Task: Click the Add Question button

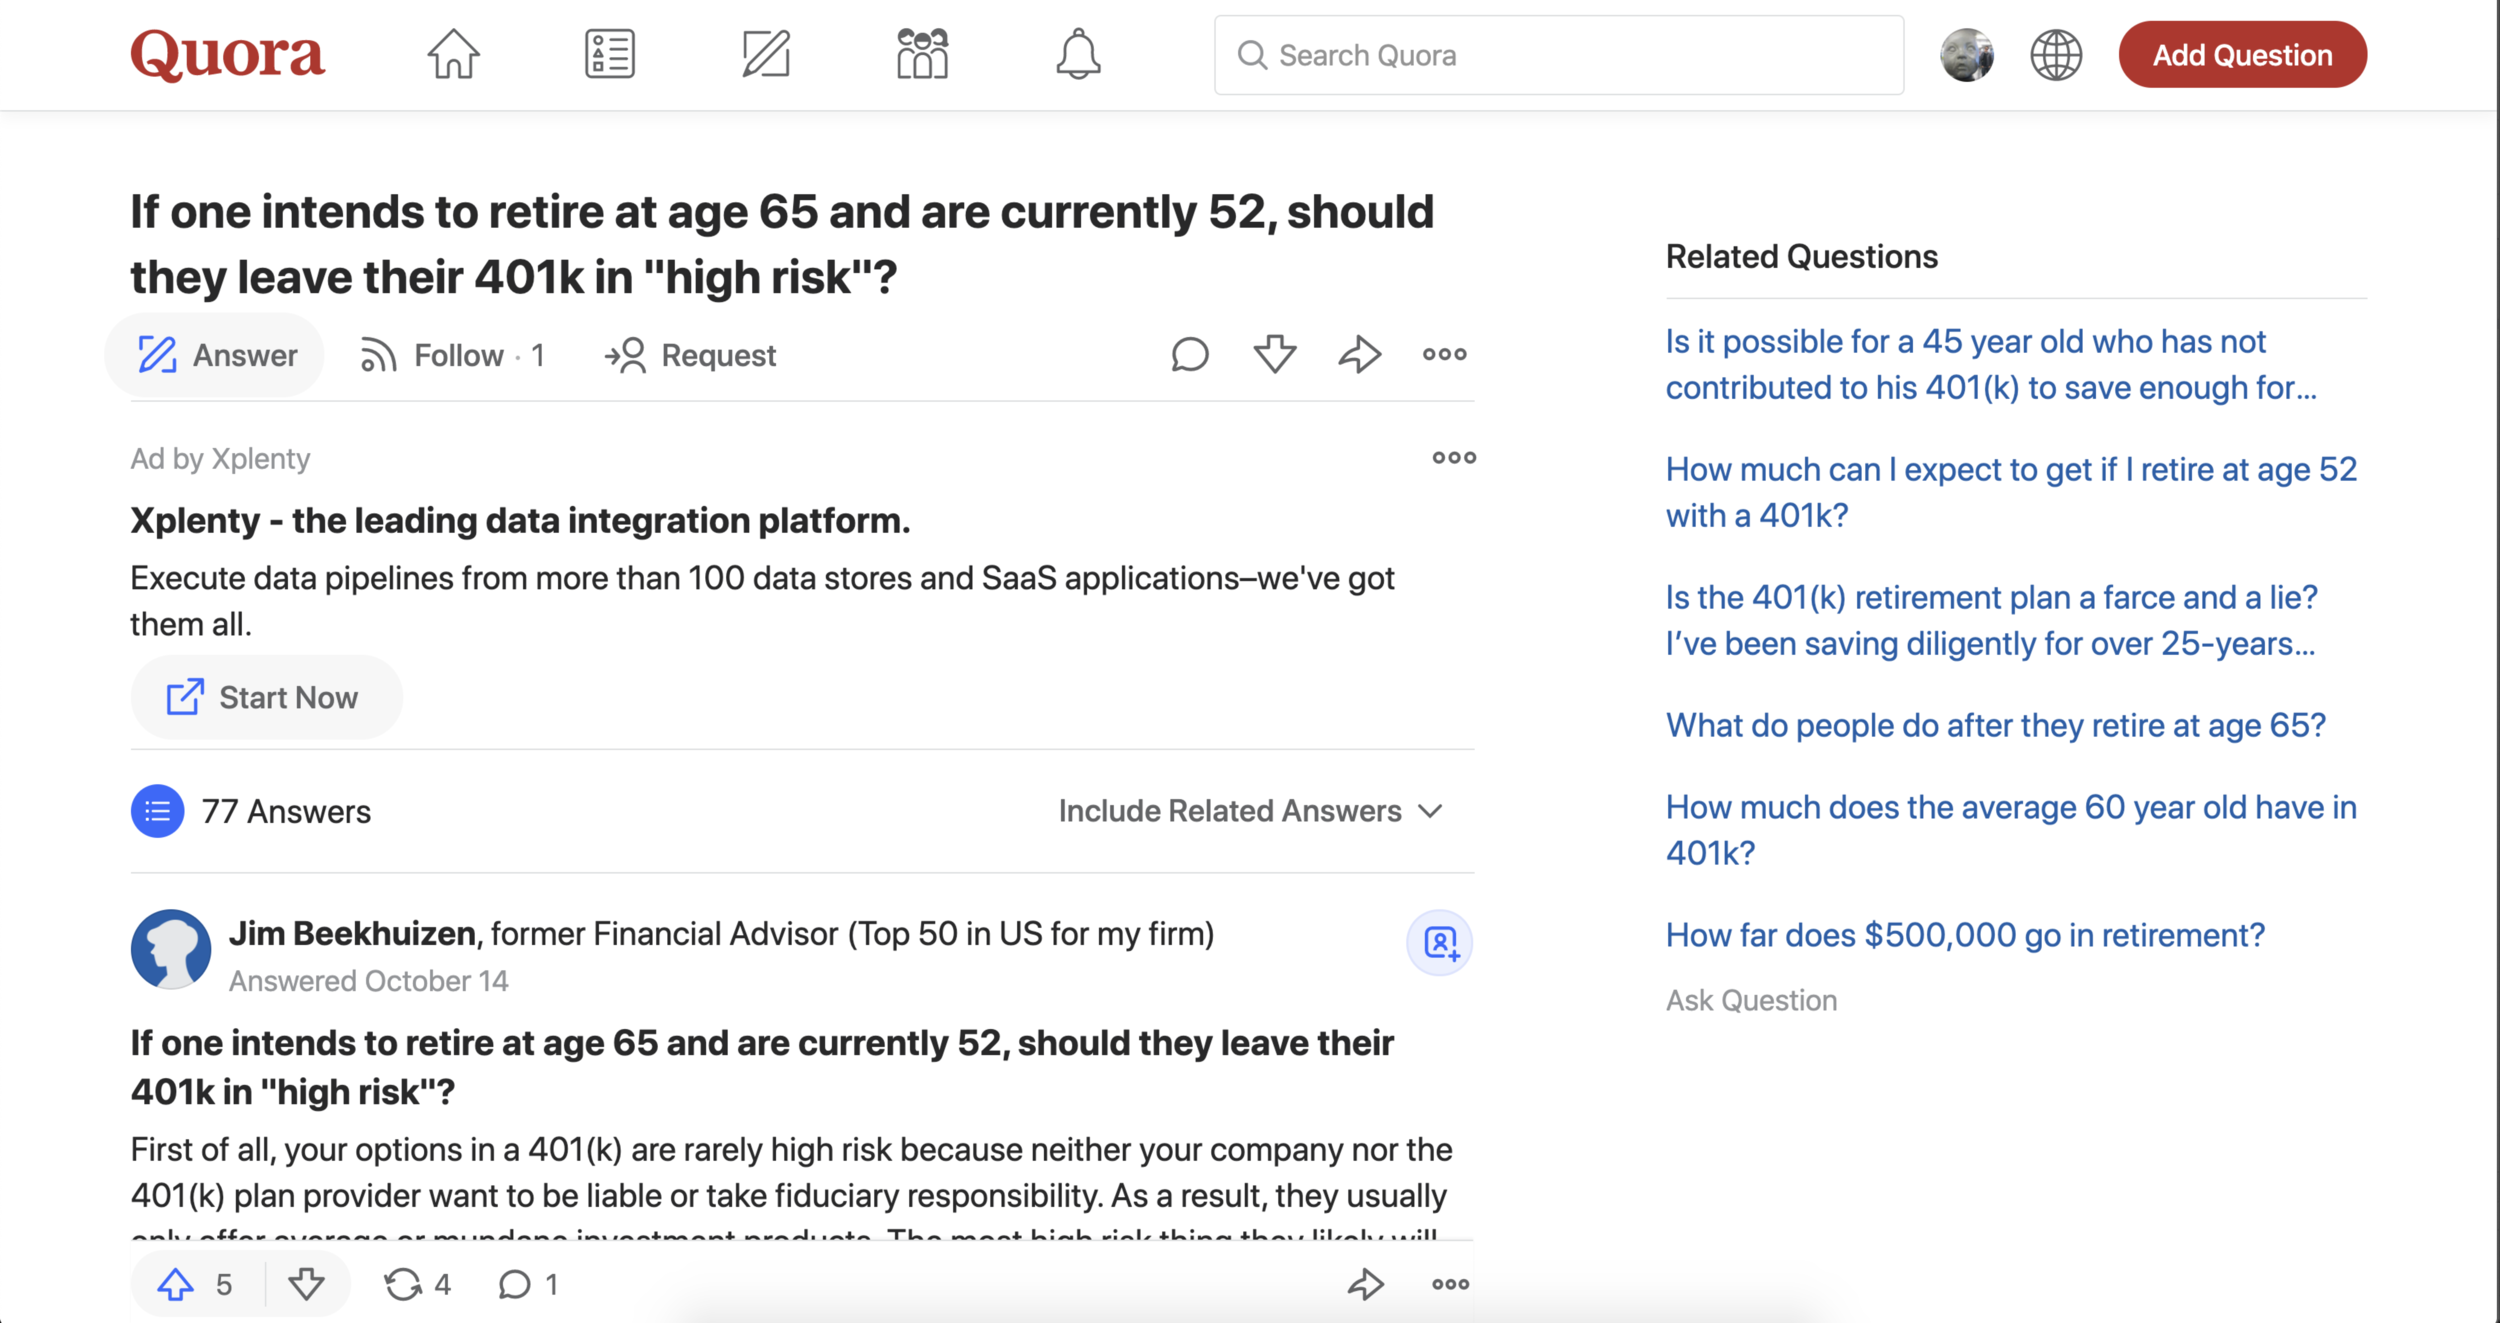Action: (x=2242, y=55)
